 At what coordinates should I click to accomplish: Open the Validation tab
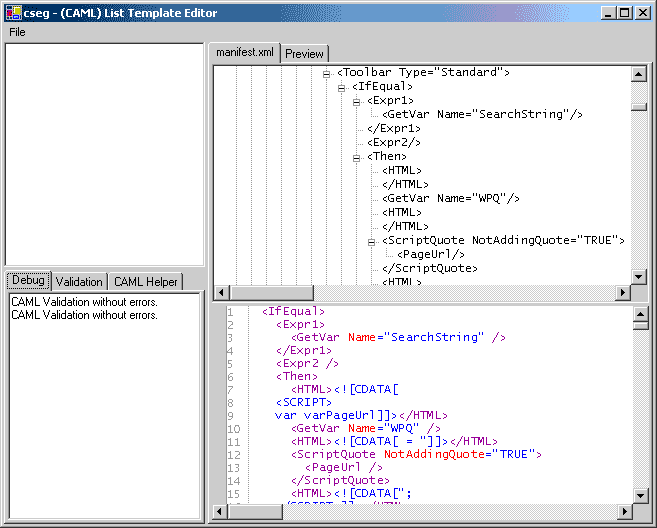79,282
